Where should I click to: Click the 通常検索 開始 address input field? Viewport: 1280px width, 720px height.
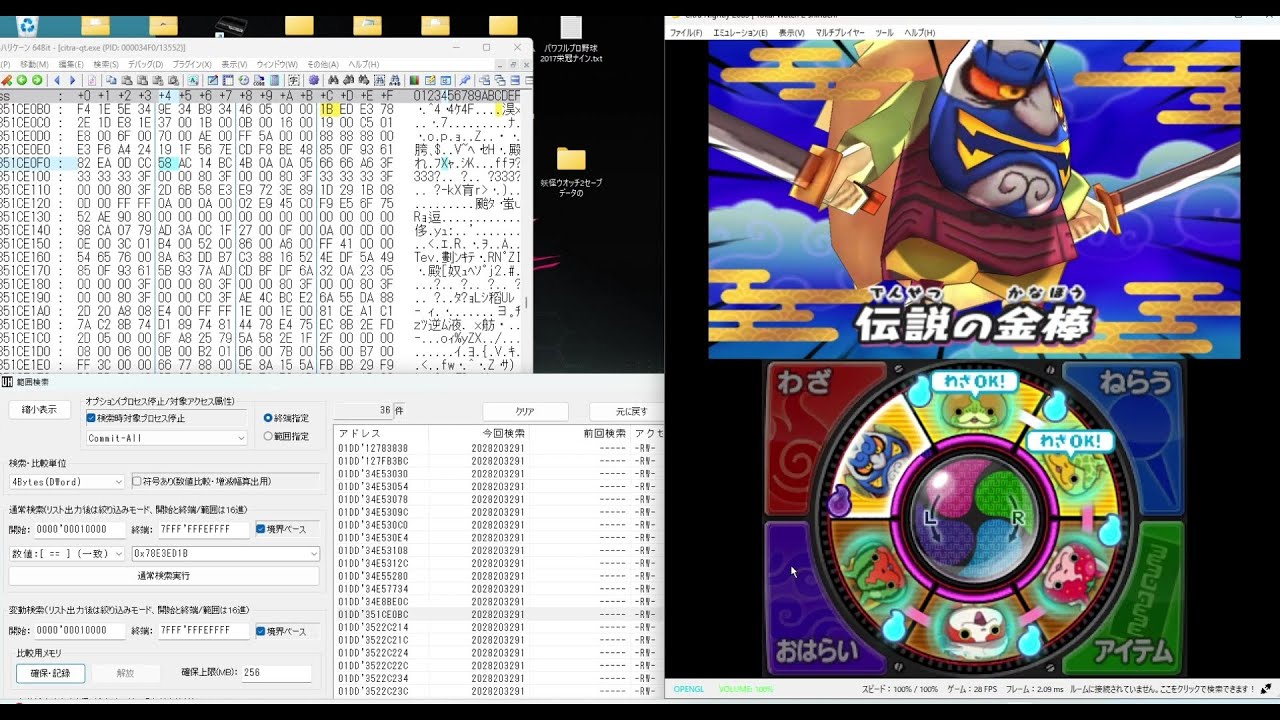click(79, 529)
